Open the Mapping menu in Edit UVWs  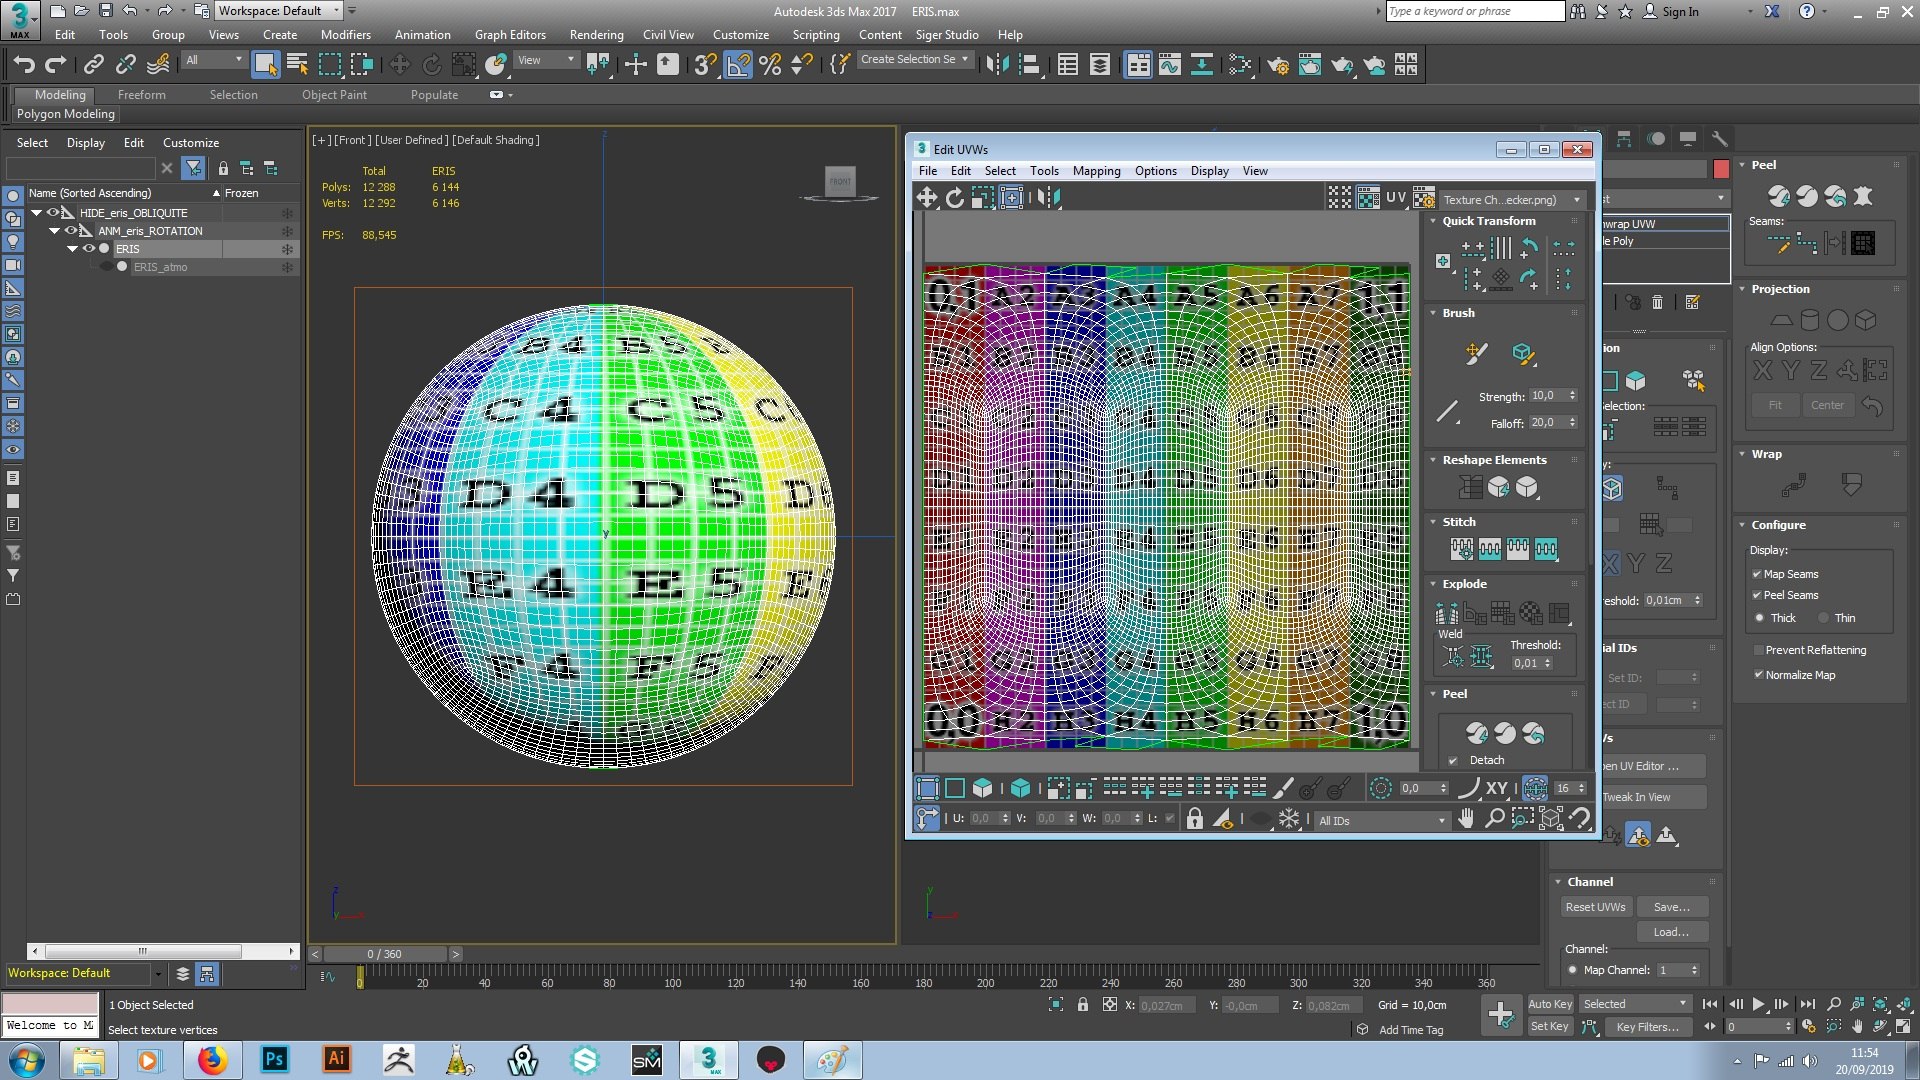1096,171
